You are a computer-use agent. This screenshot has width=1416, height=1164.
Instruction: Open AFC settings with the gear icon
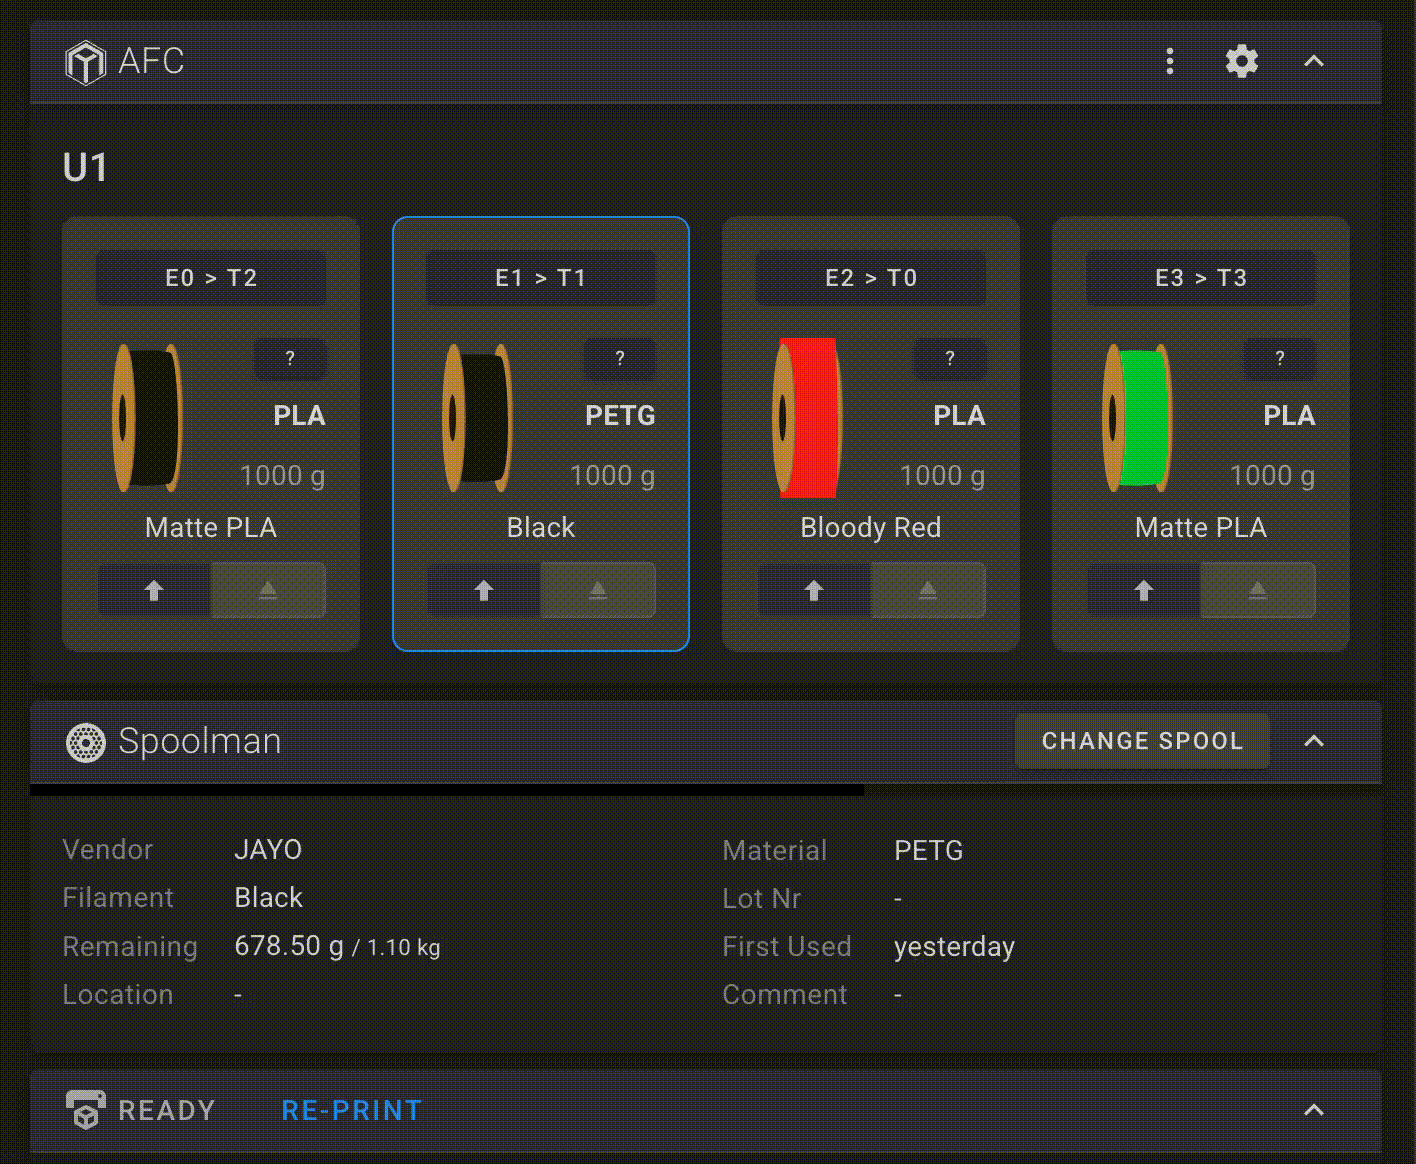tap(1241, 61)
